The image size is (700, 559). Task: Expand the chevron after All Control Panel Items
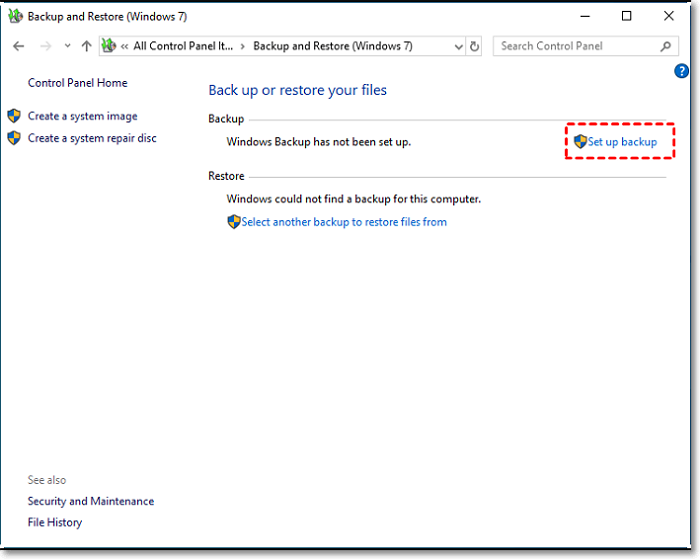click(x=243, y=46)
